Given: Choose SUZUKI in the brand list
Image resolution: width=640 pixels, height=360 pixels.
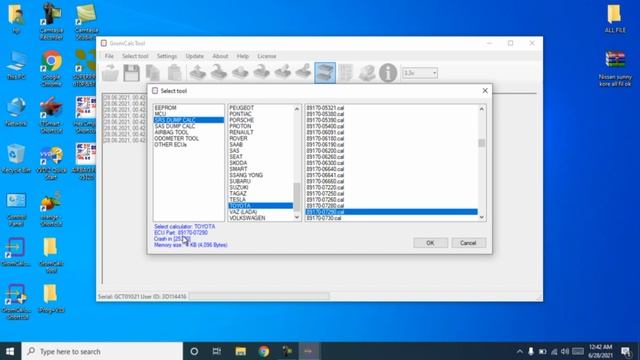Looking at the screenshot, I should [260, 187].
